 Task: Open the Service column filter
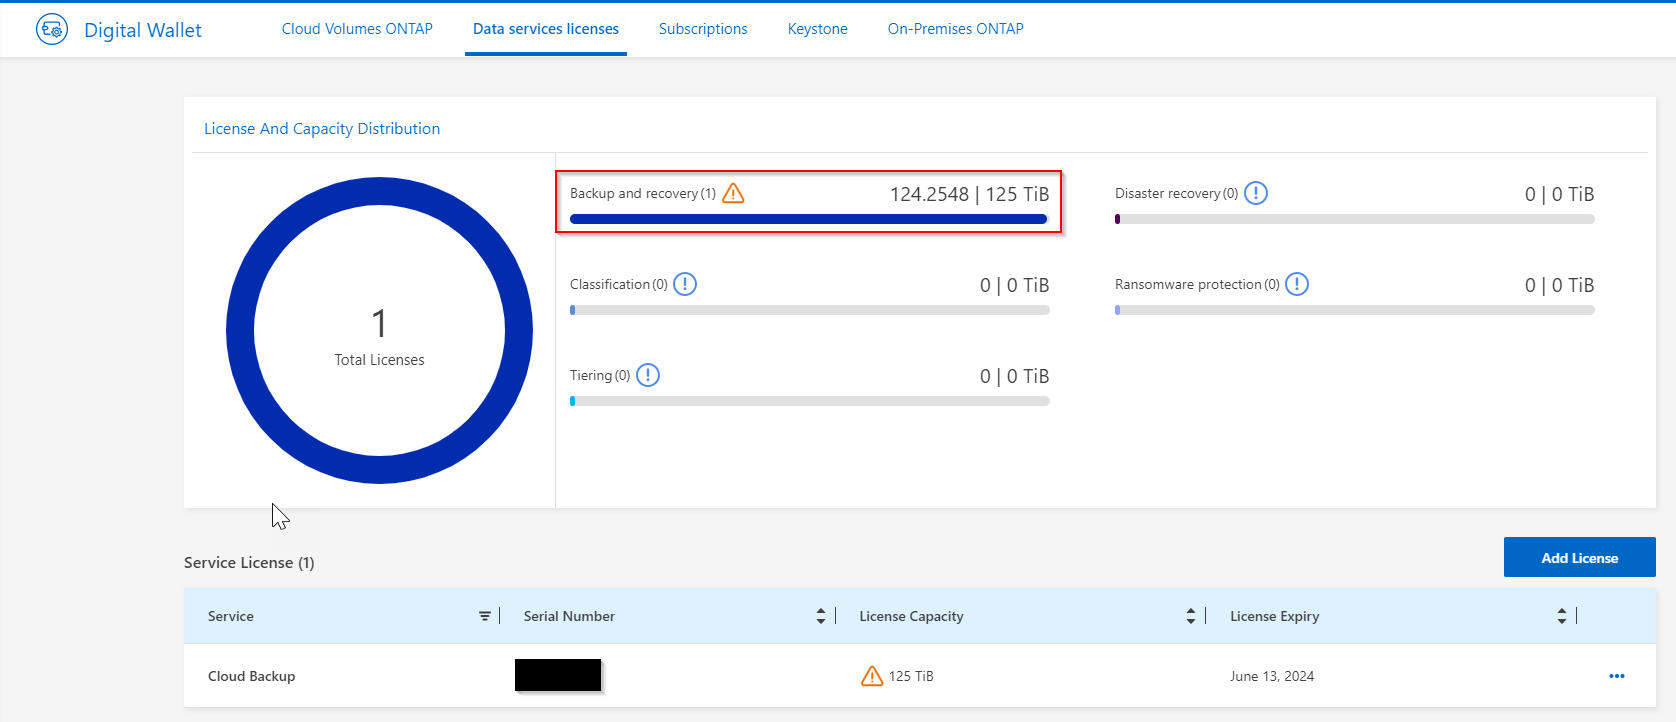pyautogui.click(x=485, y=616)
